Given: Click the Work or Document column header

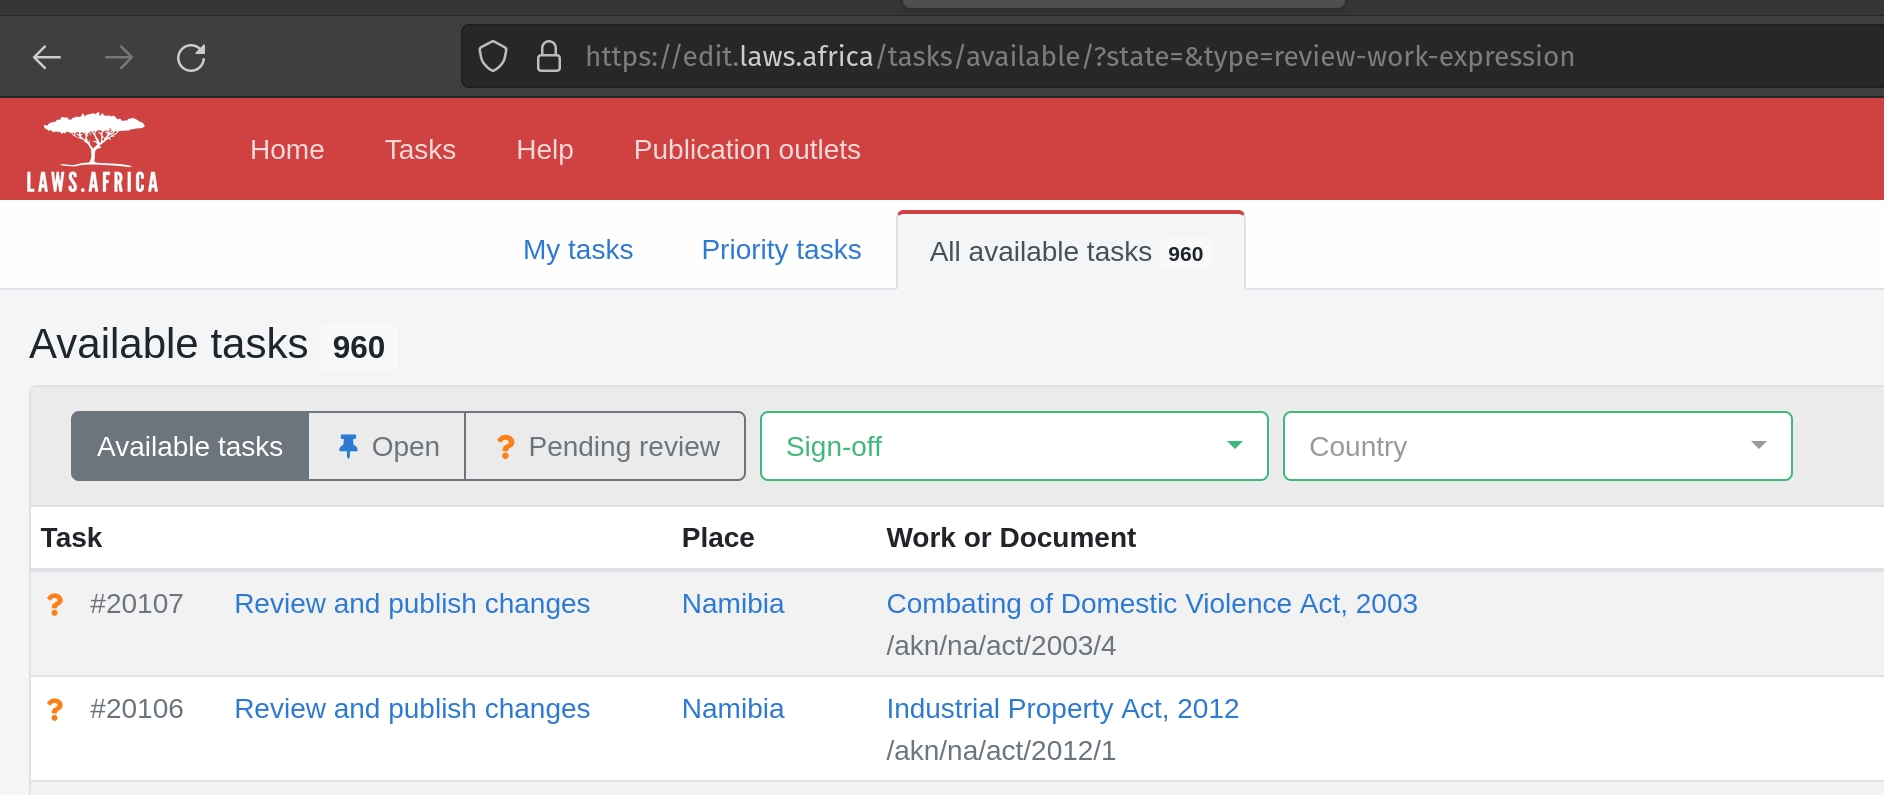Looking at the screenshot, I should point(1011,538).
